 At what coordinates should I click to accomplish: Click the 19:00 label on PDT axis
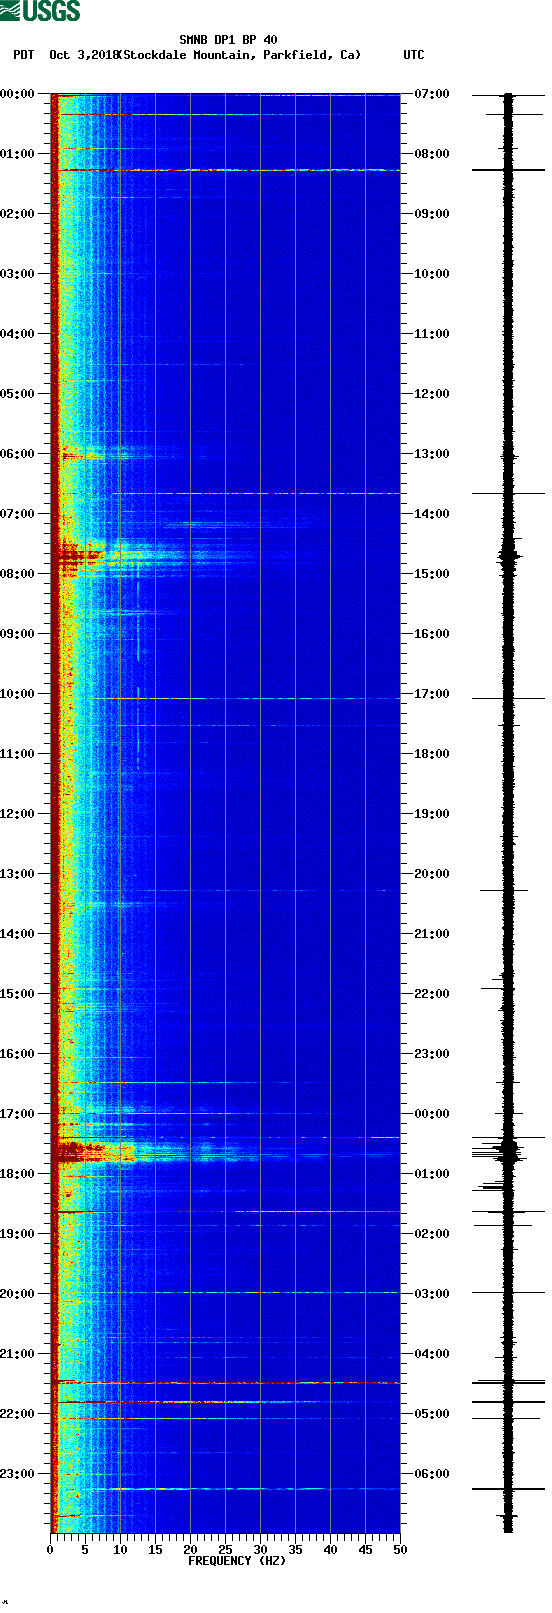tap(18, 1234)
